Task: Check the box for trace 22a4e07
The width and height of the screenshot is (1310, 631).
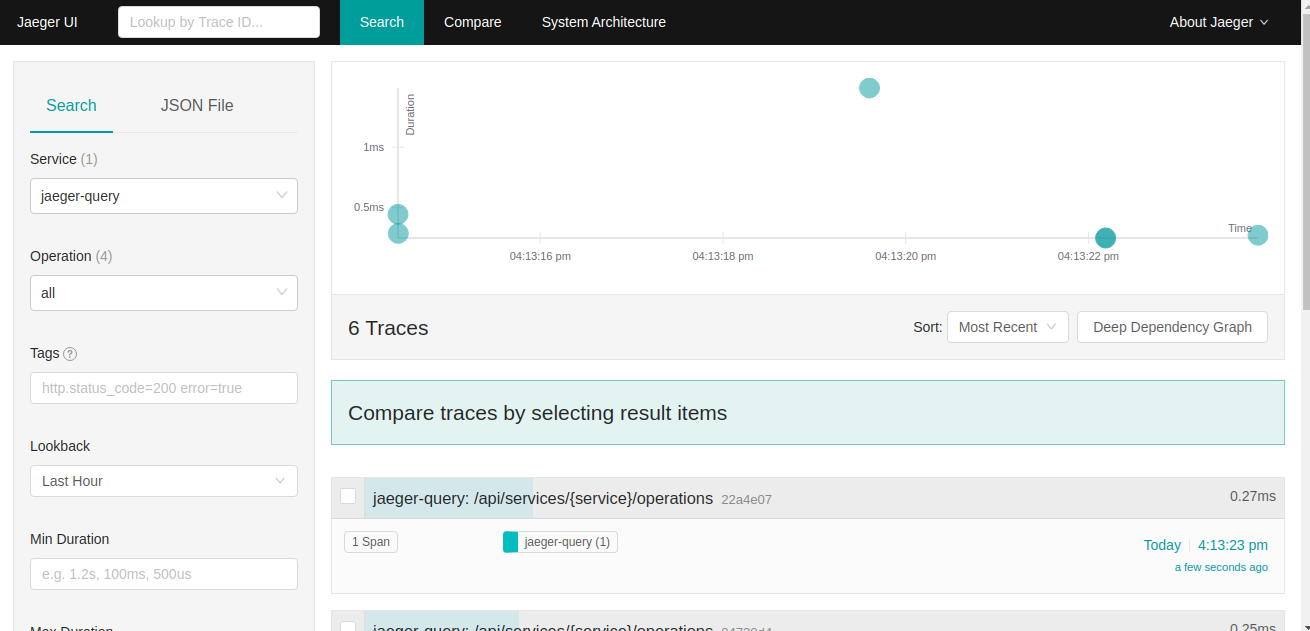Action: pyautogui.click(x=348, y=496)
